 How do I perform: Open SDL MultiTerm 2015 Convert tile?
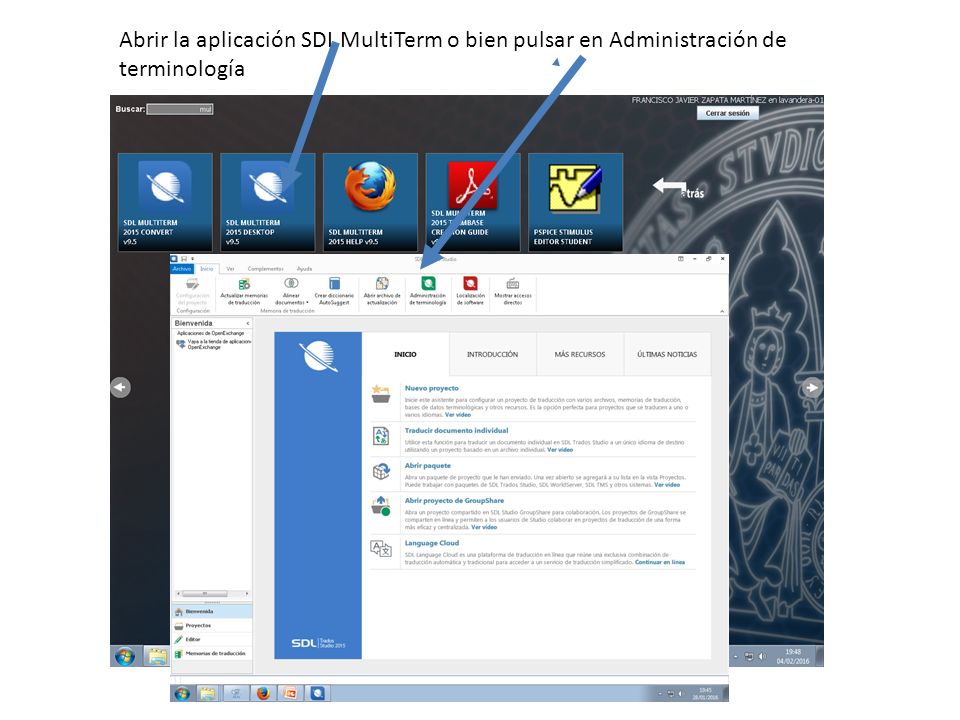pos(165,202)
